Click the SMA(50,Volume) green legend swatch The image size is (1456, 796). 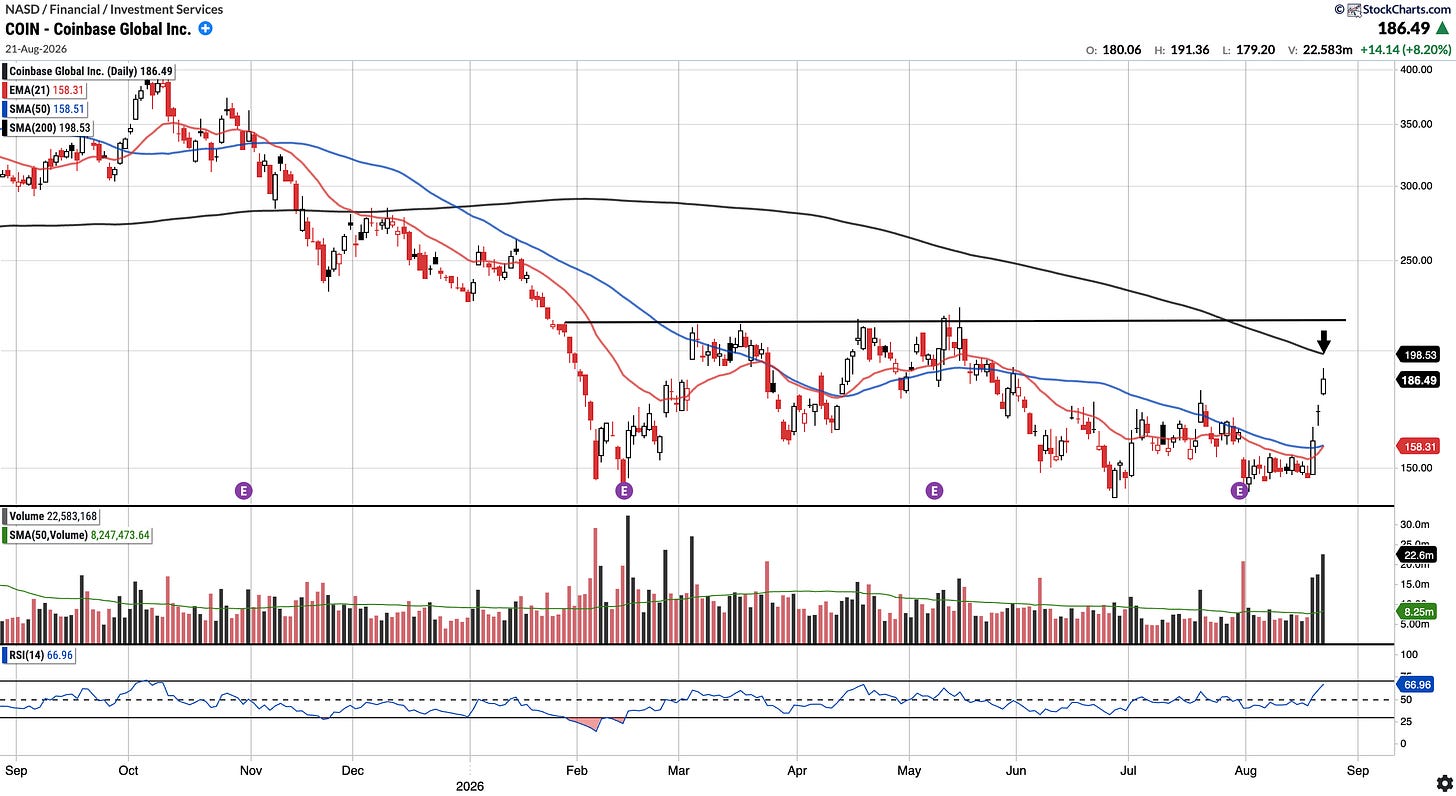(x=5, y=535)
